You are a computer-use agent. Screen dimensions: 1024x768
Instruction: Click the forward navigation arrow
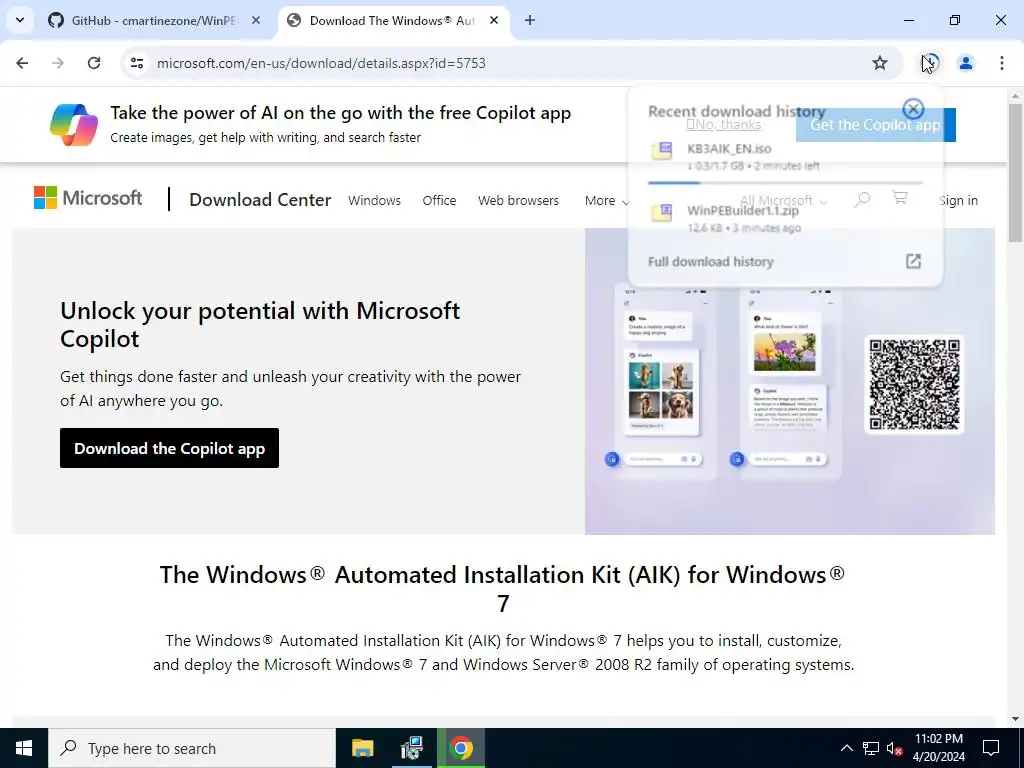coord(58,63)
